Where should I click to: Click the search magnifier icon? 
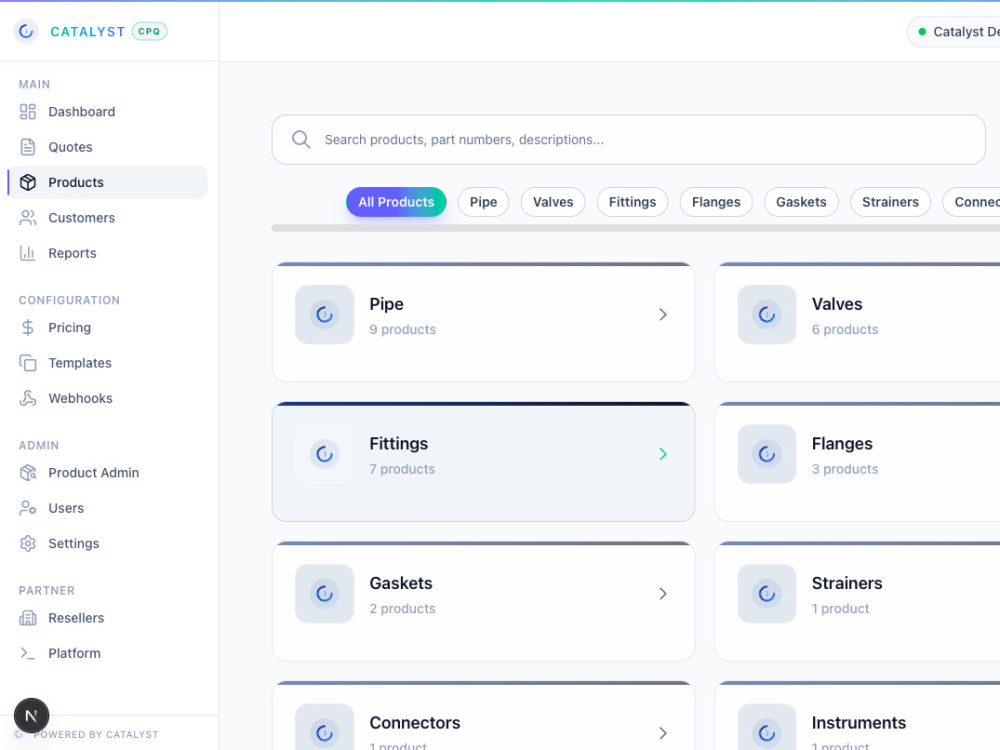click(301, 140)
